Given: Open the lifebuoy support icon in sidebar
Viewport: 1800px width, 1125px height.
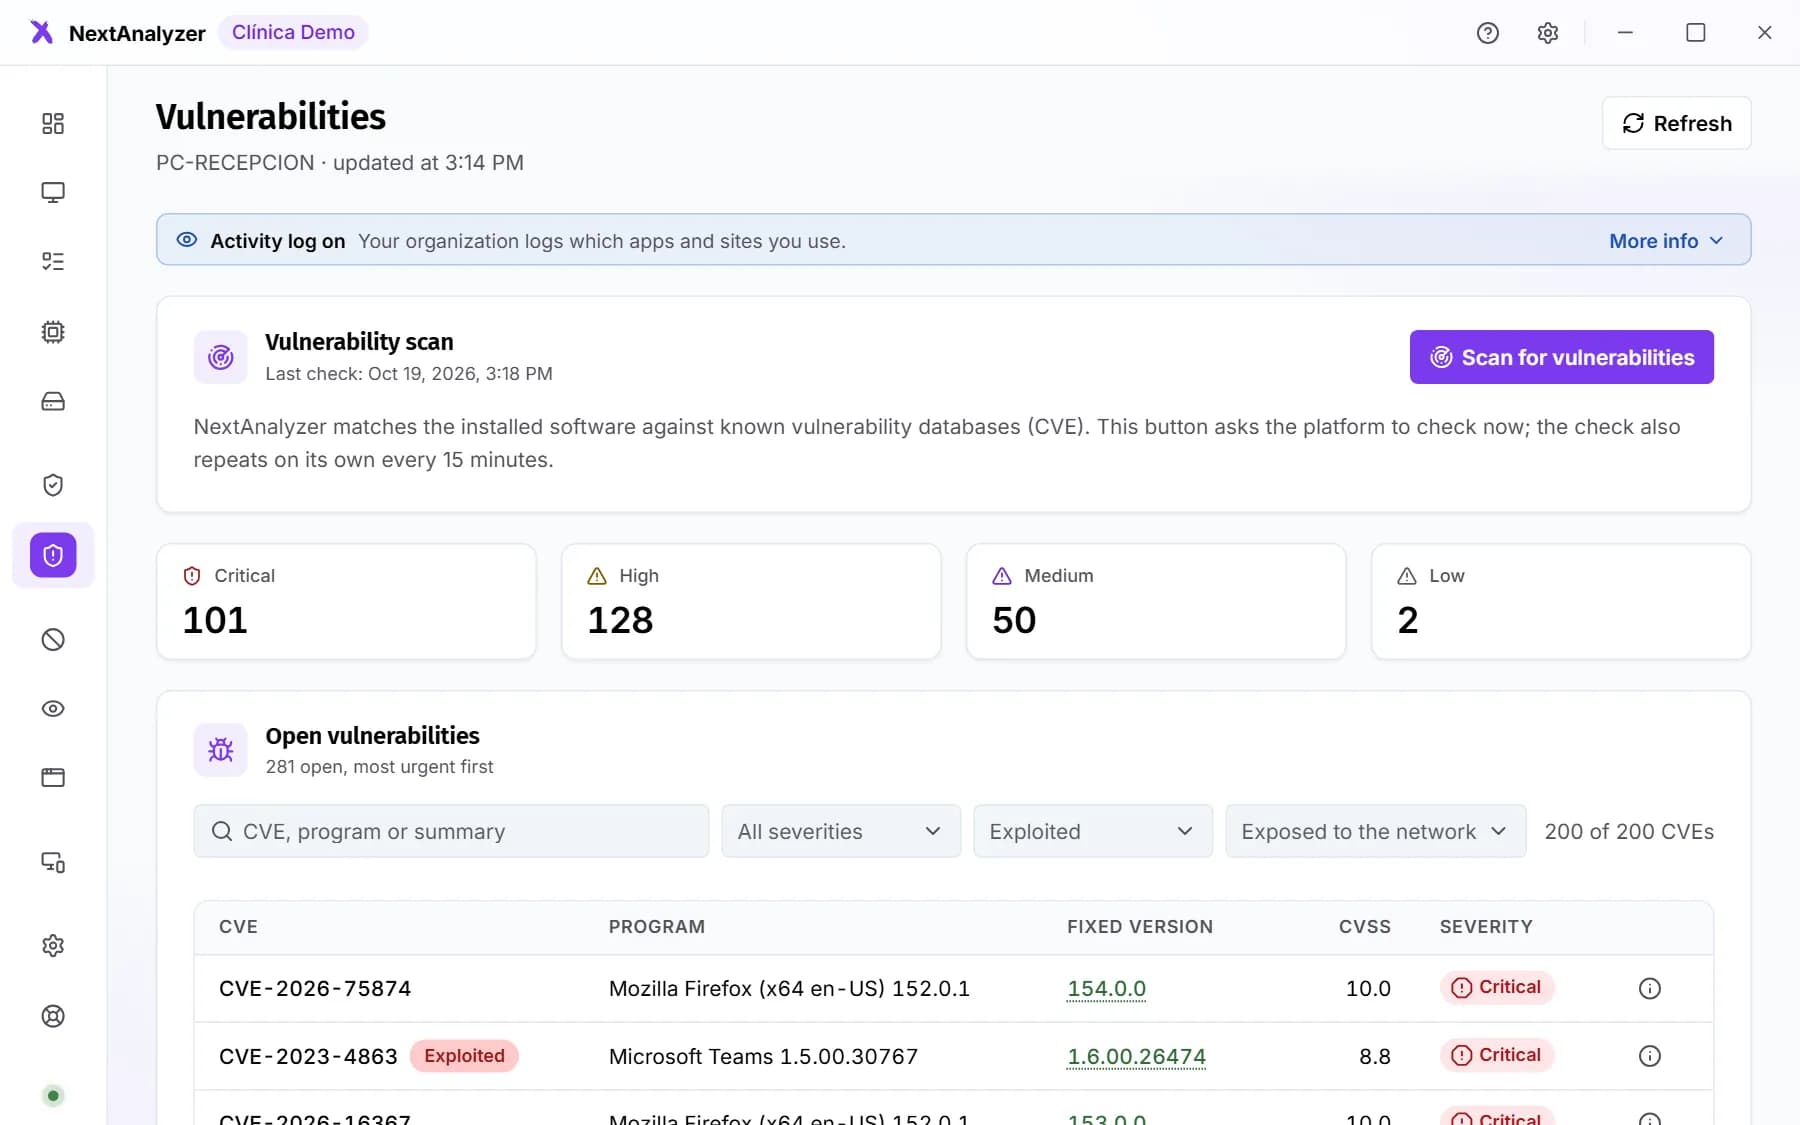Looking at the screenshot, I should click(53, 1016).
